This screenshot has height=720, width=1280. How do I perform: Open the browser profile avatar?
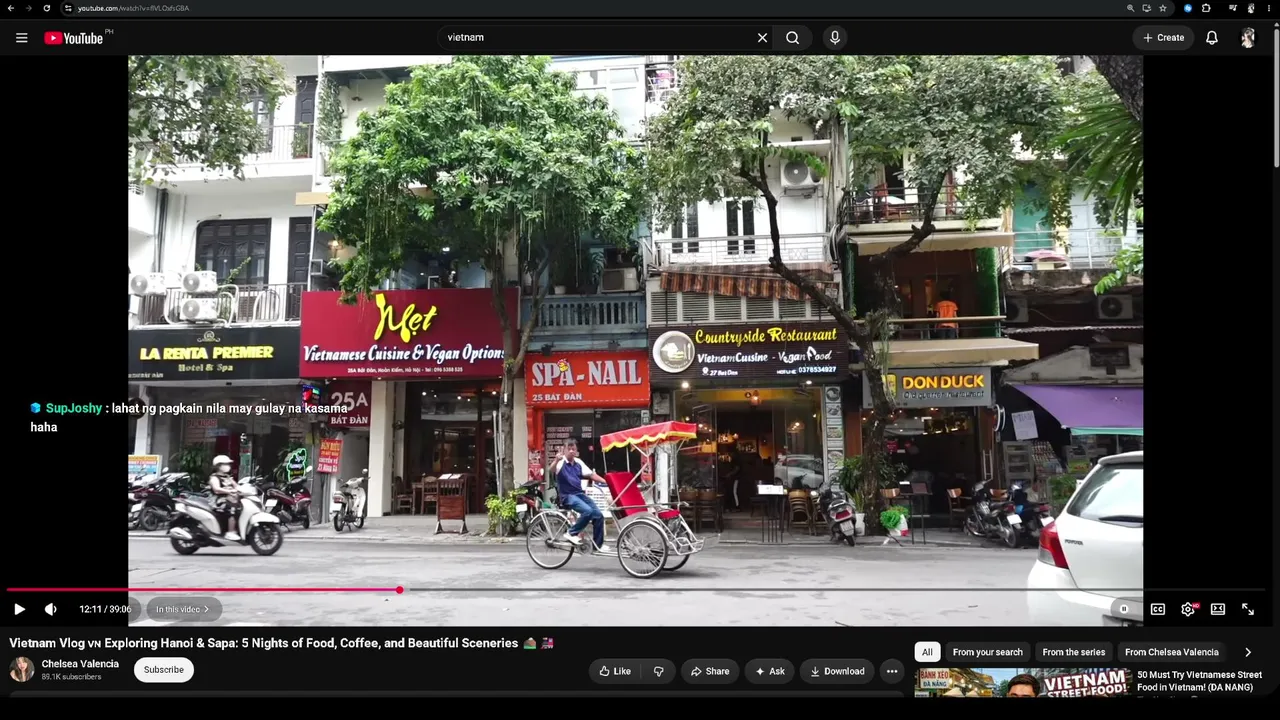pos(1251,8)
